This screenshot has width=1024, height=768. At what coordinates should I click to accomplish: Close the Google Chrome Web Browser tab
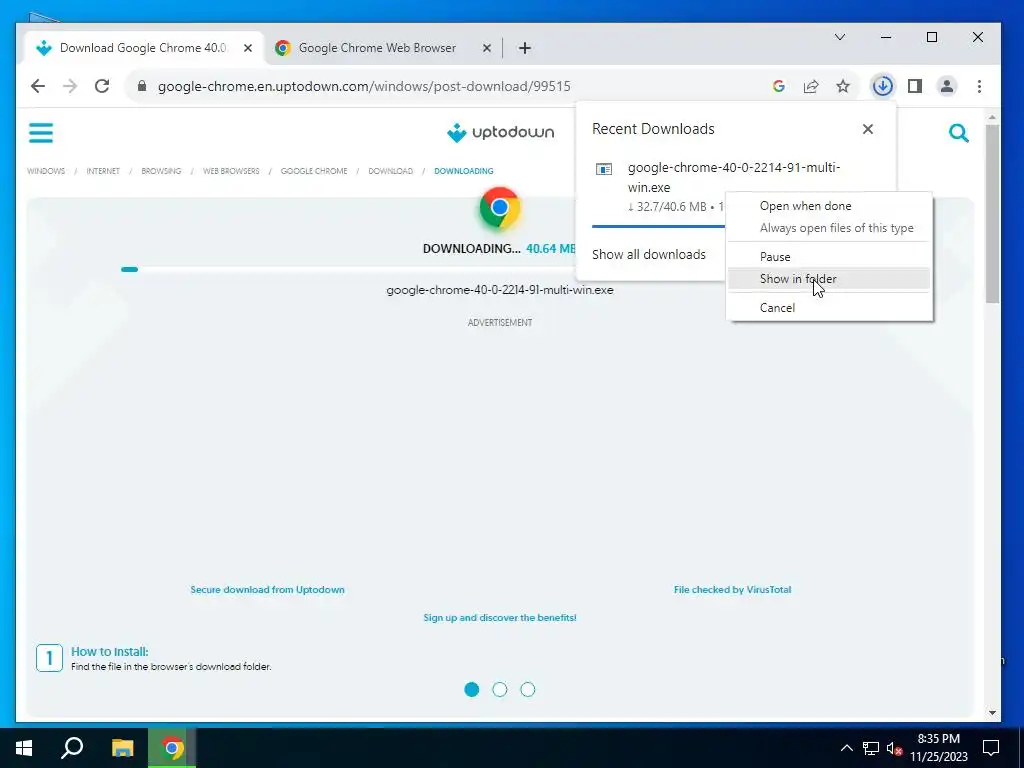[x=487, y=48]
